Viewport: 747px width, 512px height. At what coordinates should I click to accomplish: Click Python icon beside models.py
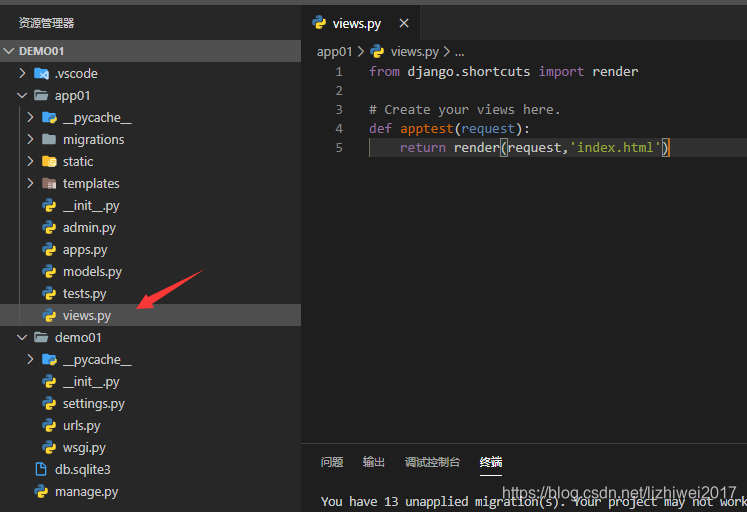coord(49,271)
